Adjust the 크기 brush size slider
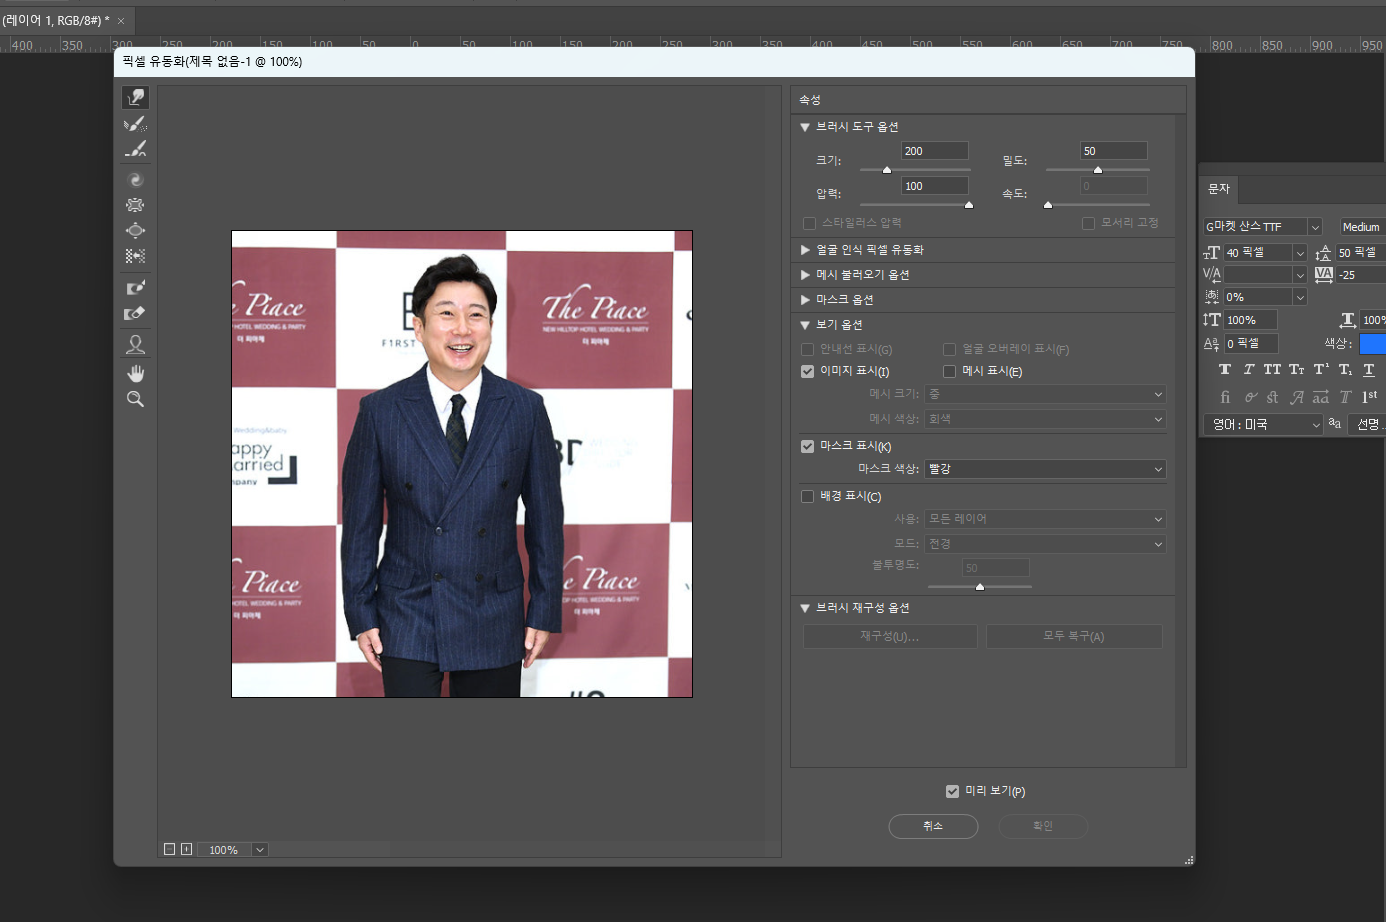The height and width of the screenshot is (922, 1386). coord(887,170)
